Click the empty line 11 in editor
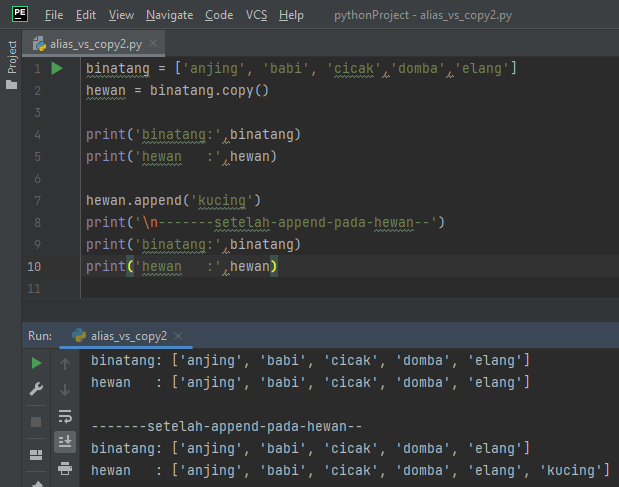The height and width of the screenshot is (487, 619). point(349,288)
